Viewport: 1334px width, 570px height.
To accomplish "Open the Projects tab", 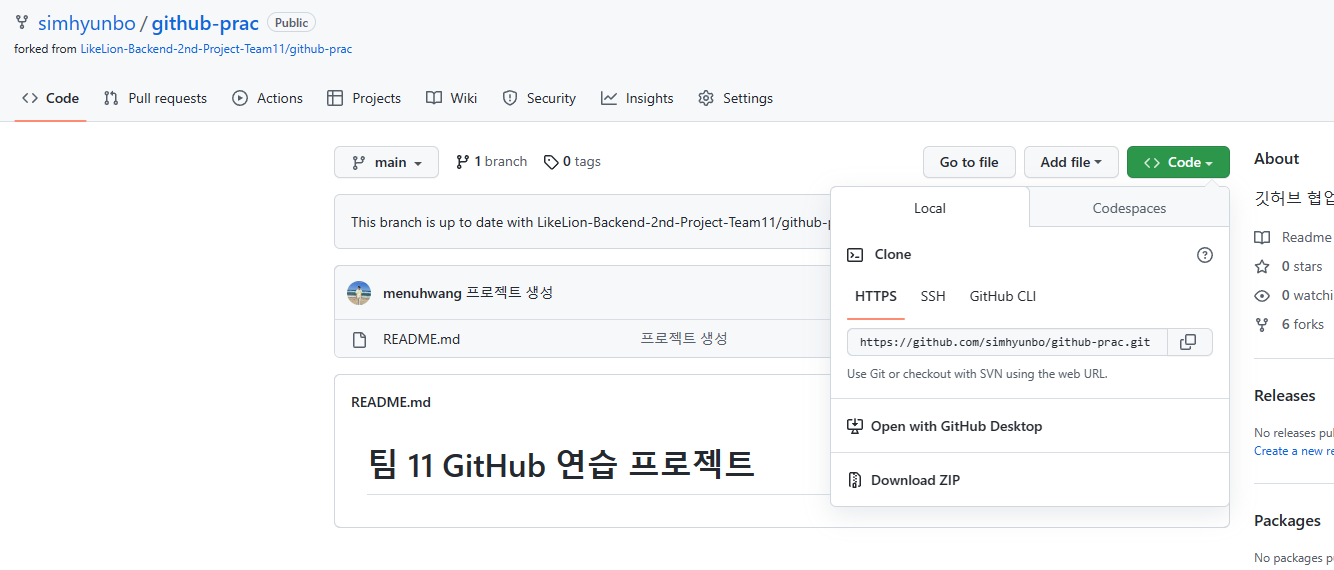I will (x=364, y=98).
